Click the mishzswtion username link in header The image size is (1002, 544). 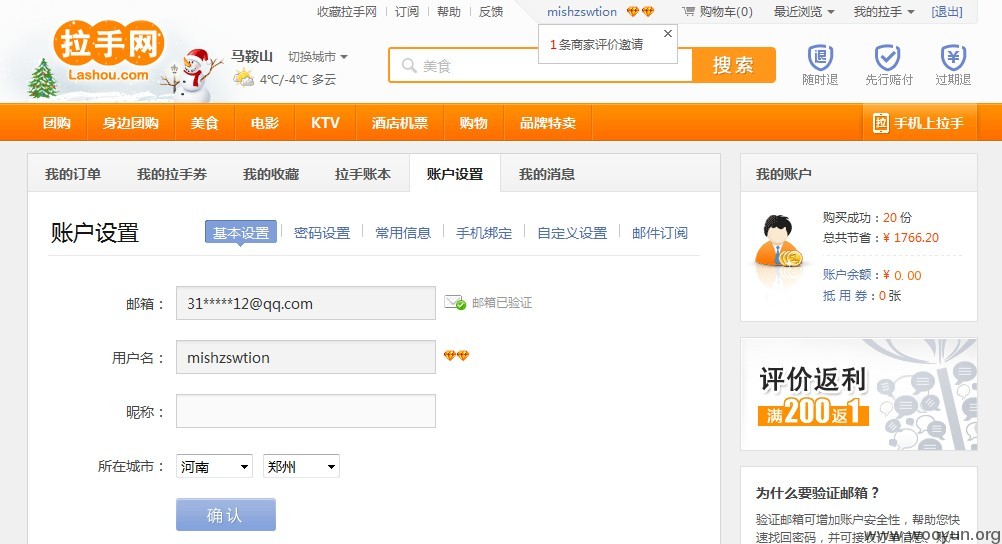(x=582, y=12)
